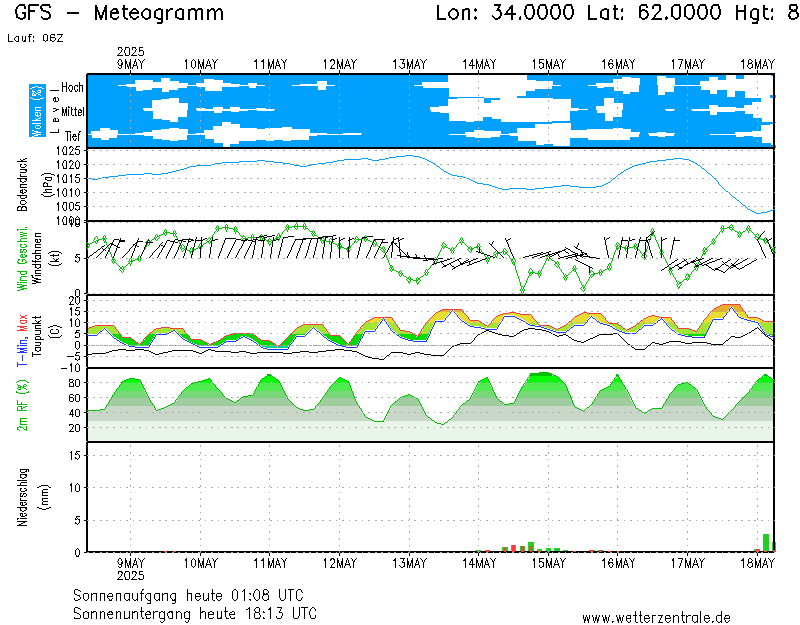Click the green 'Wind Geschwi.' label
Screen dimensions: 800x625
pos(22,259)
